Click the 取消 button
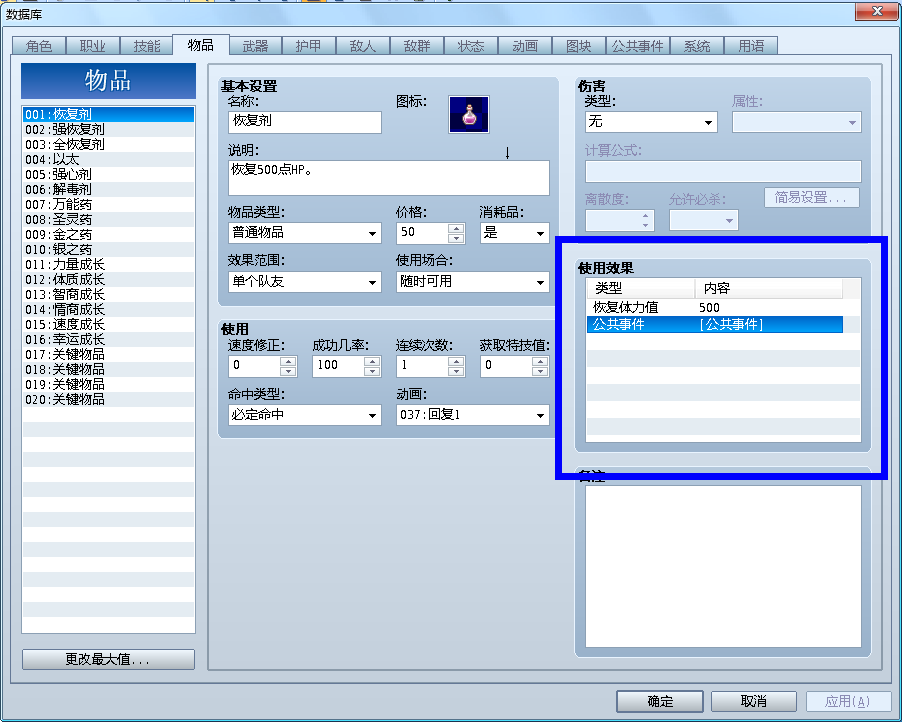 tap(754, 701)
